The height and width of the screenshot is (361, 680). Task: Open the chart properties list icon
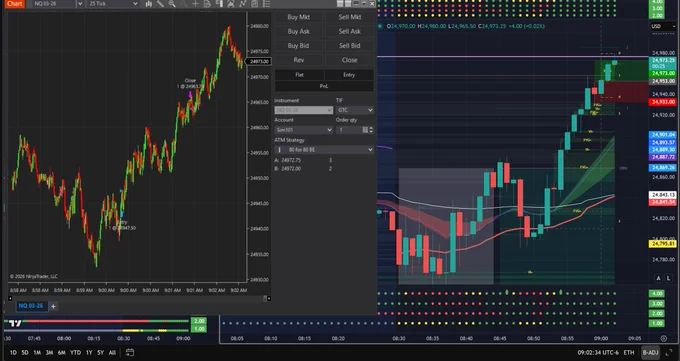tap(266, 4)
